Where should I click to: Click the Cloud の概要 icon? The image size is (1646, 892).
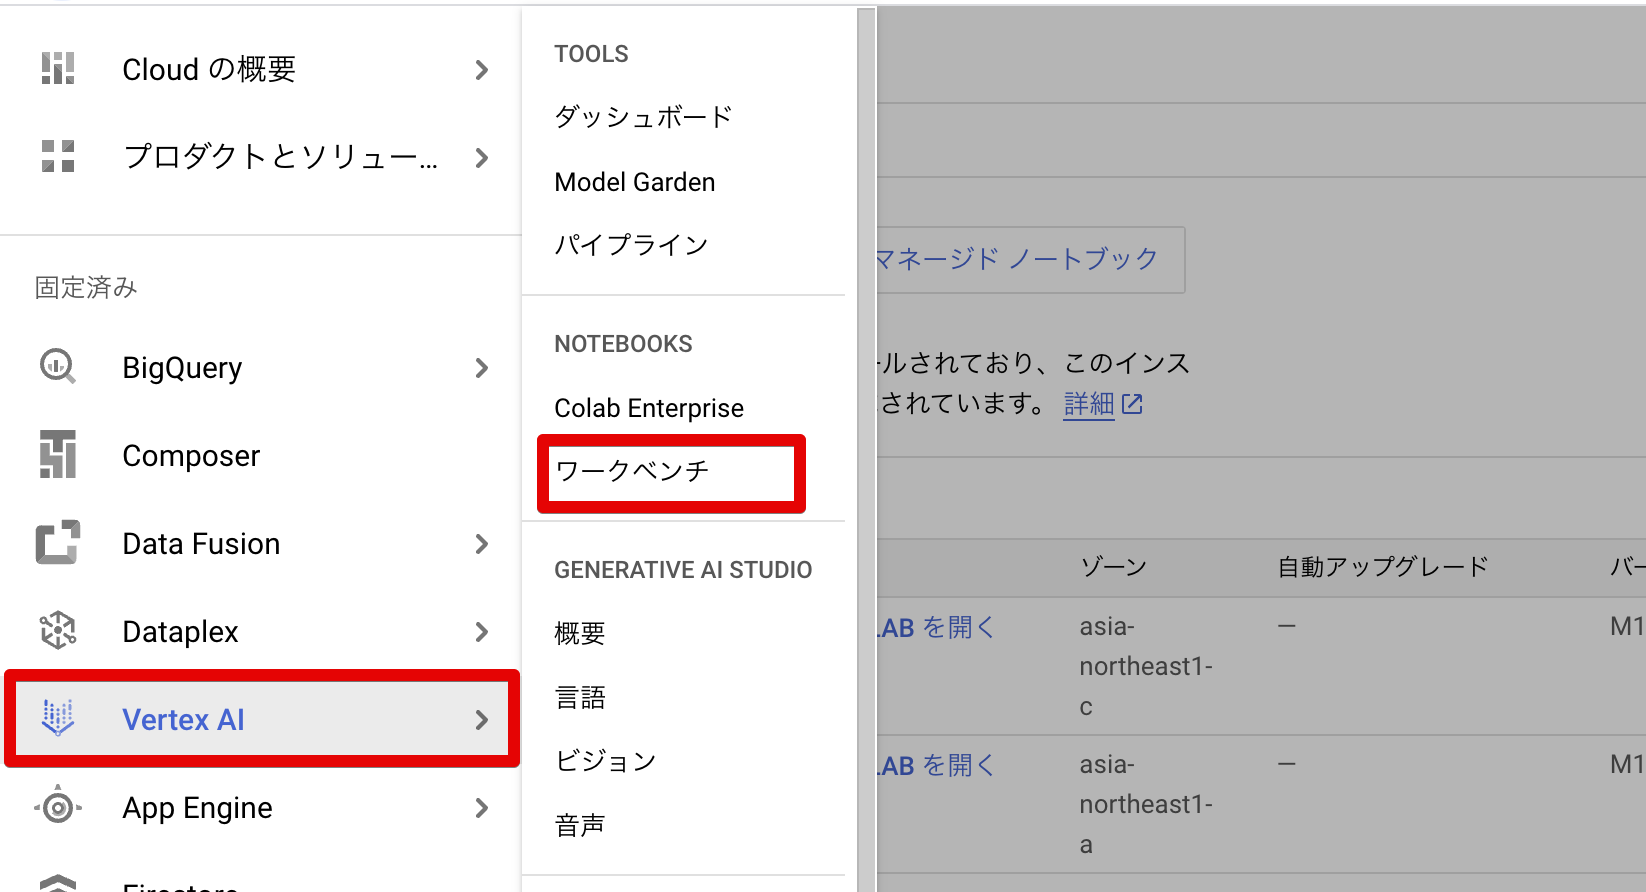coord(58,69)
